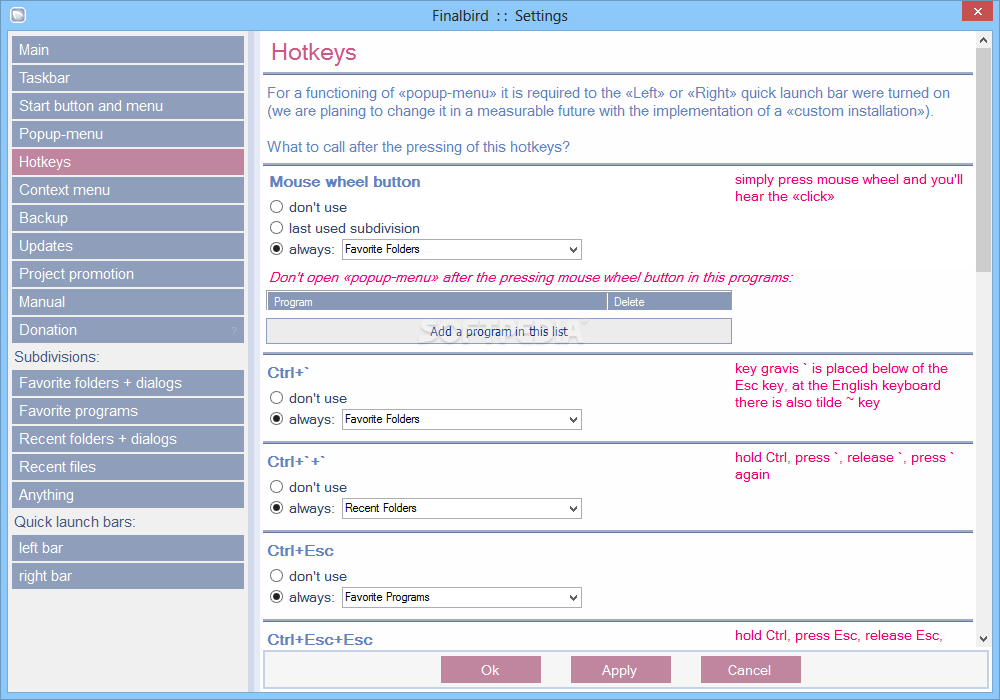Click the Cancel button
This screenshot has height=700, width=1000.
point(750,670)
